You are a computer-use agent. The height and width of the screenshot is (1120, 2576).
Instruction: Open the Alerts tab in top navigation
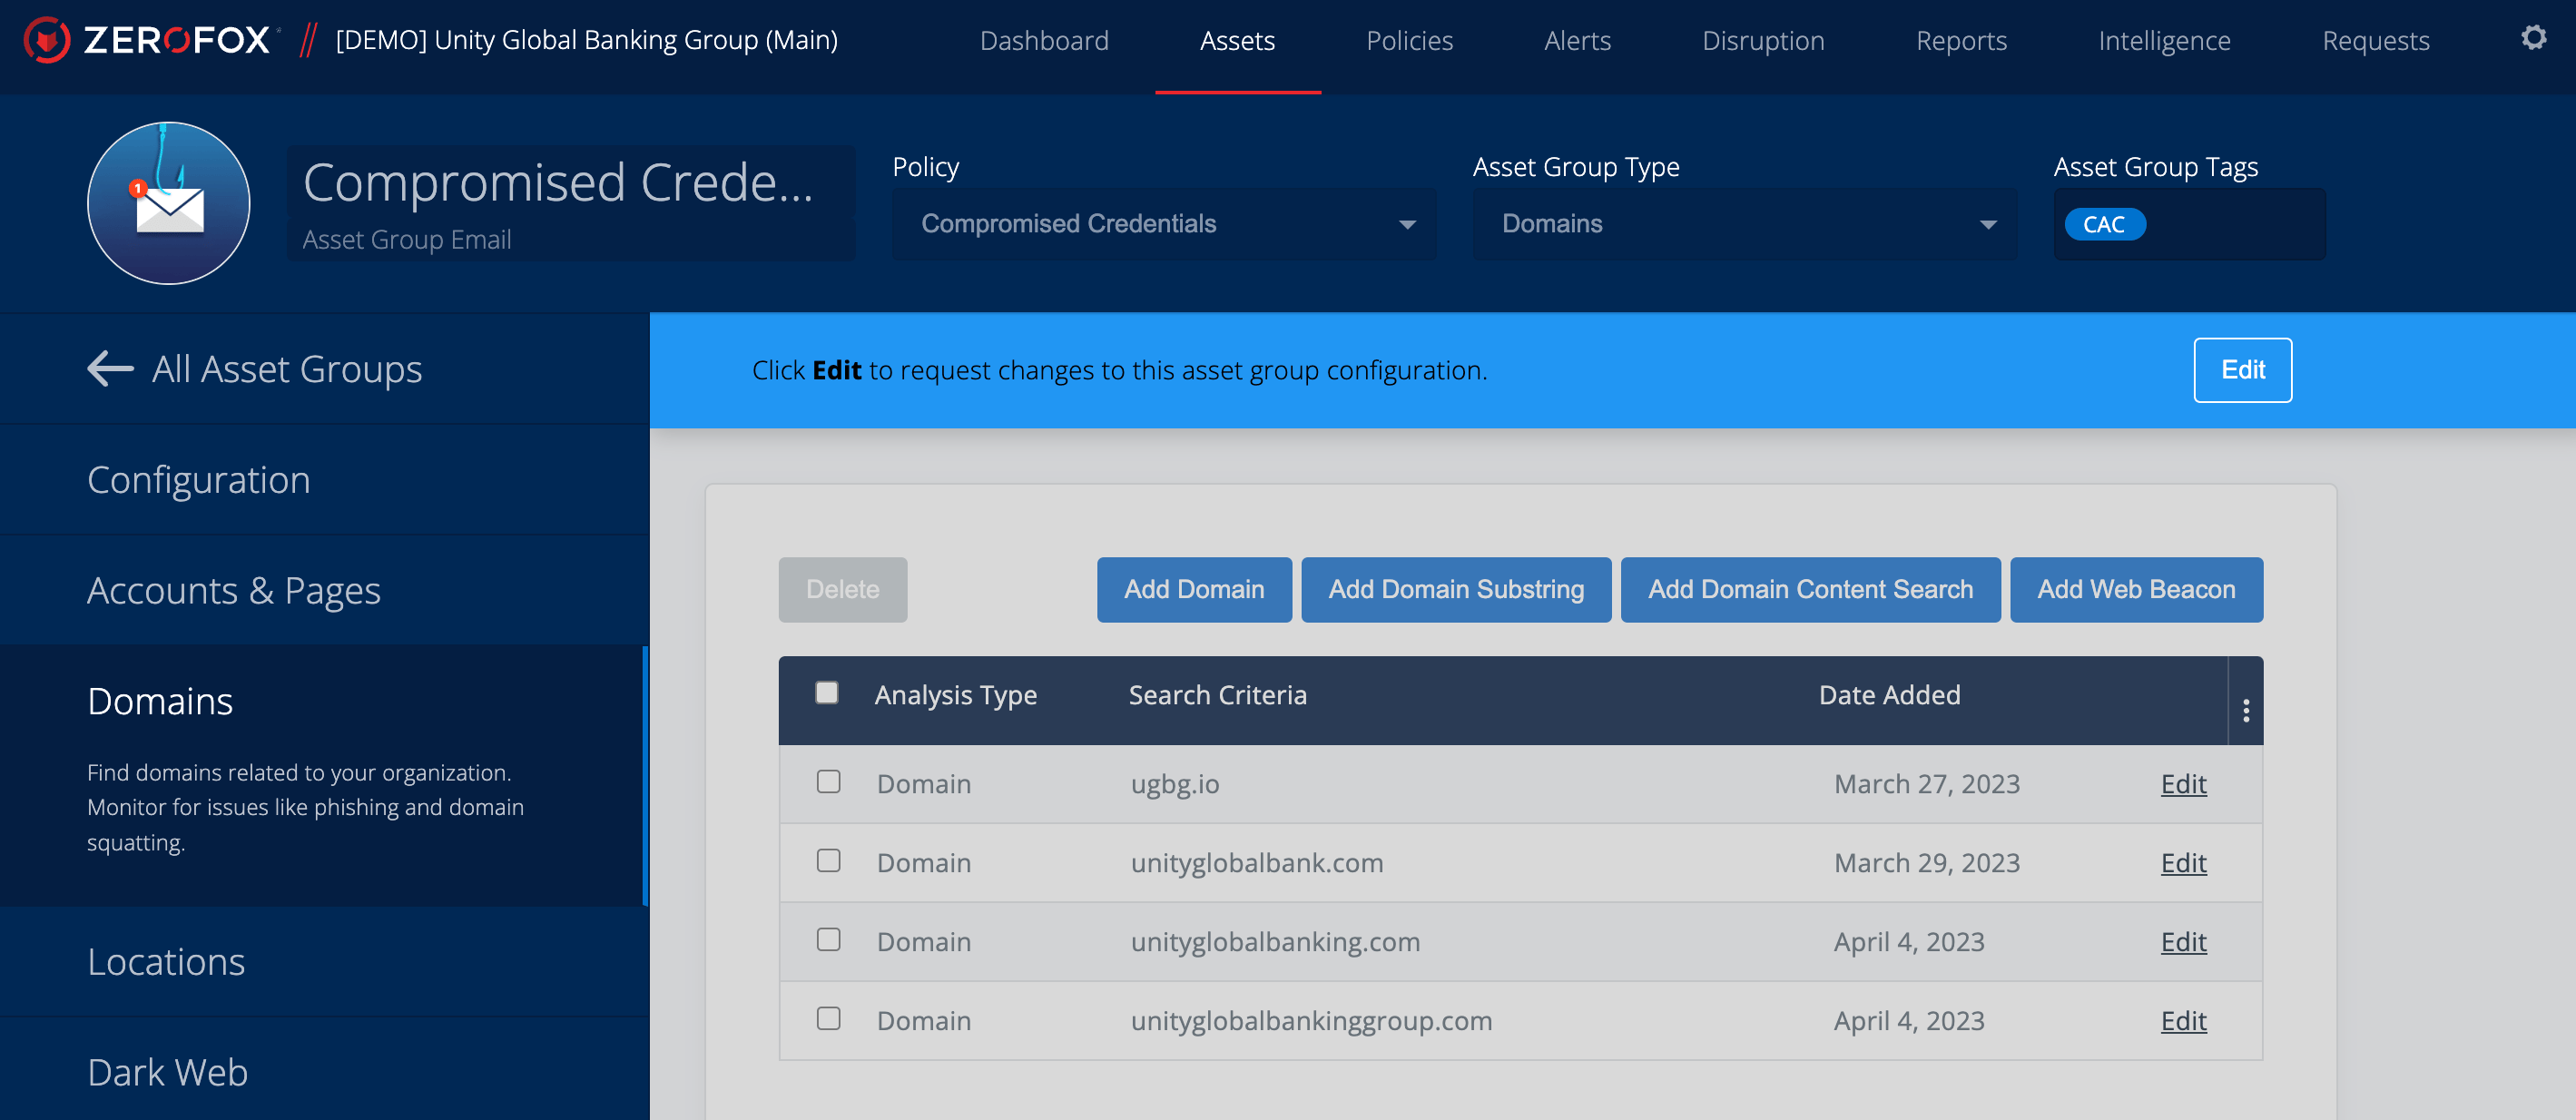pyautogui.click(x=1577, y=41)
